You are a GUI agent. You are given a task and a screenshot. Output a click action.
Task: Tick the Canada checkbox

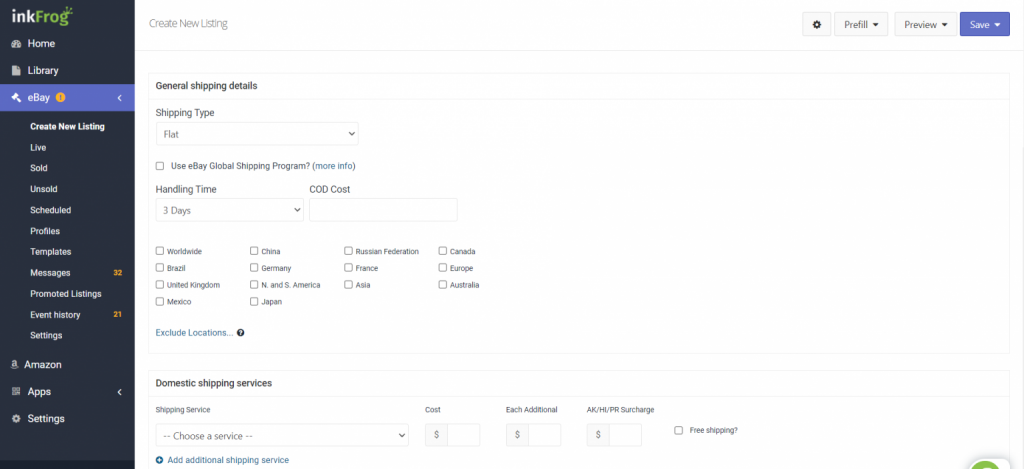click(x=443, y=251)
